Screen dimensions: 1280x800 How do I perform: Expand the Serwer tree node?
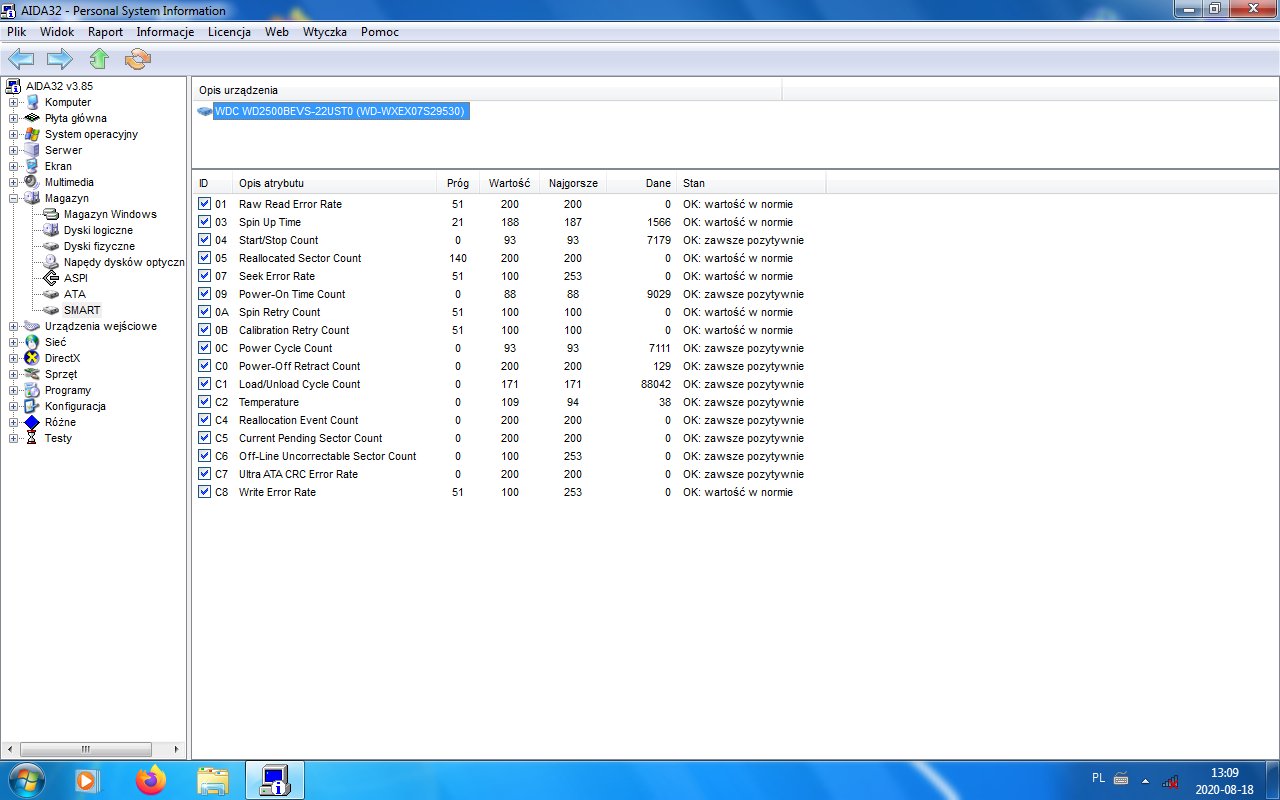(x=13, y=150)
